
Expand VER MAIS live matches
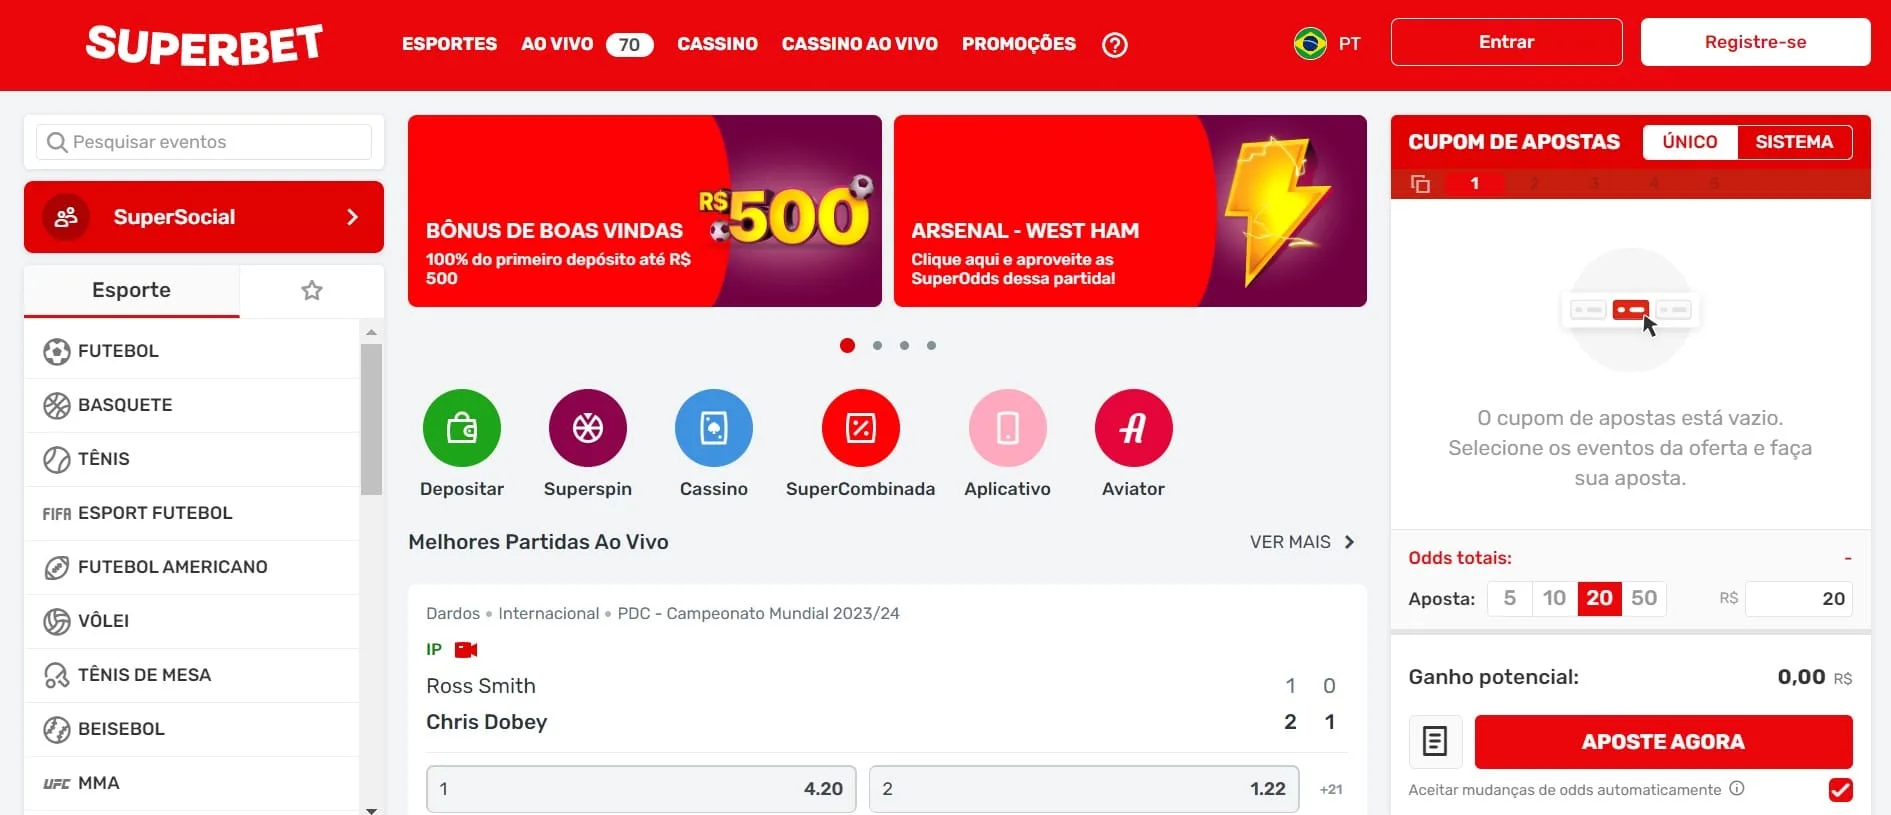click(1303, 542)
